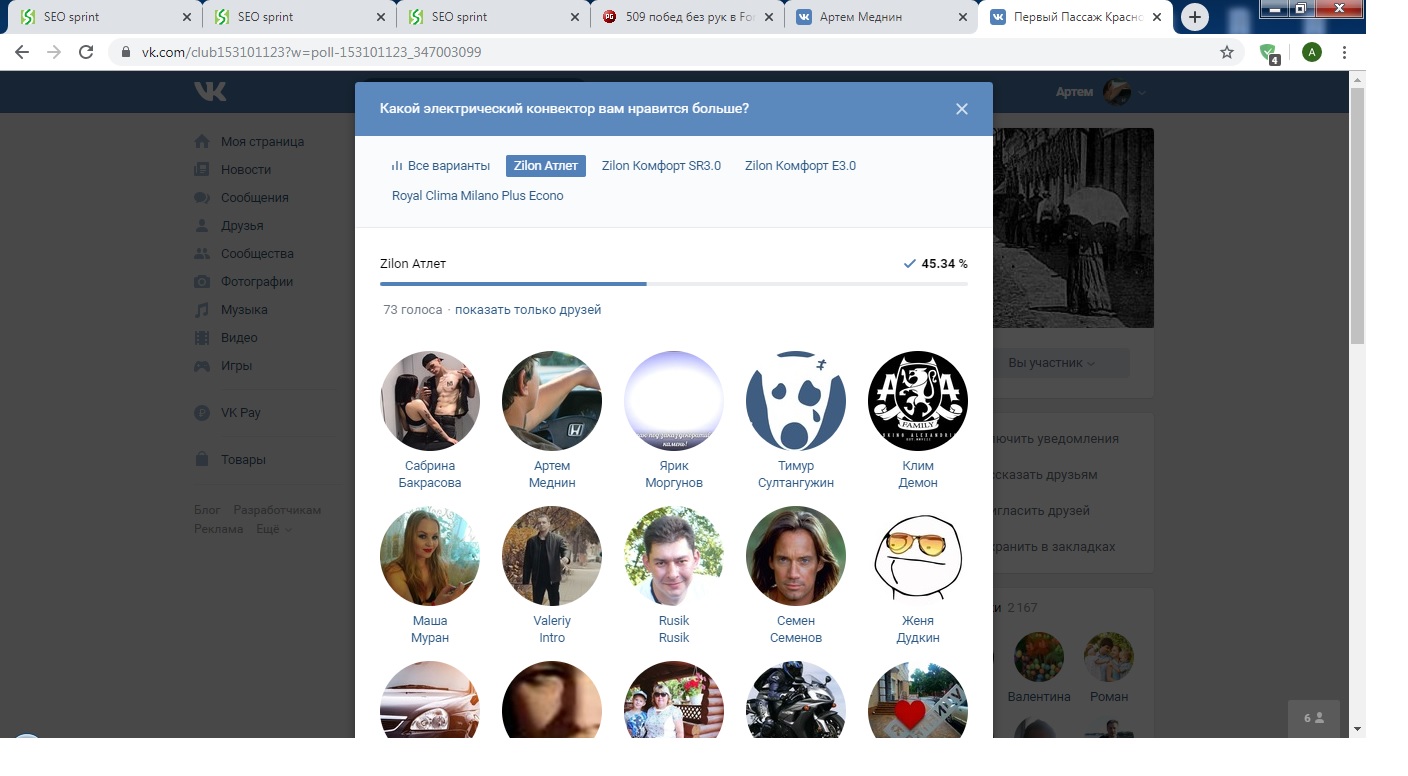1408x776 pixels.
Task: Open the Артем user menu dropdown
Action: [1101, 92]
